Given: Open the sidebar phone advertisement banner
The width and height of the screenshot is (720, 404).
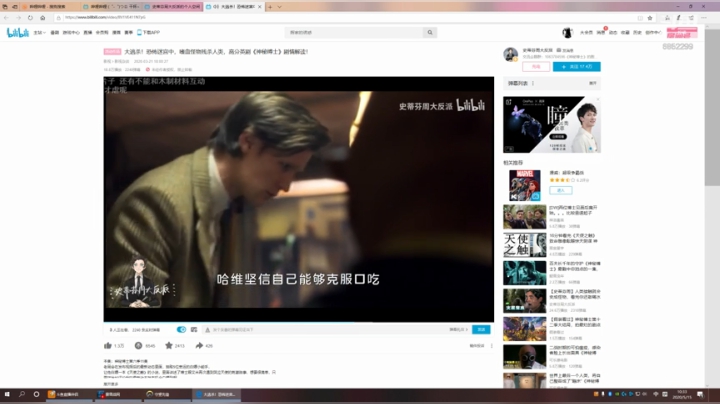Looking at the screenshot, I should [552, 124].
